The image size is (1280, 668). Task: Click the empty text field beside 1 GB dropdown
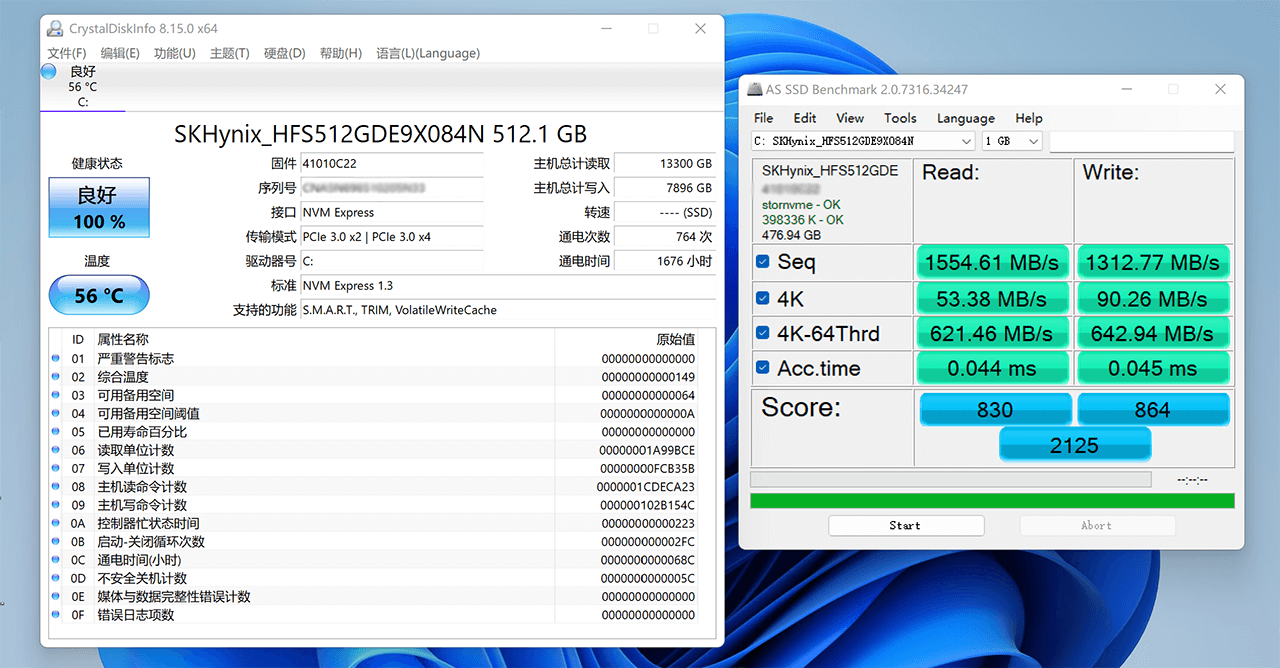1142,141
